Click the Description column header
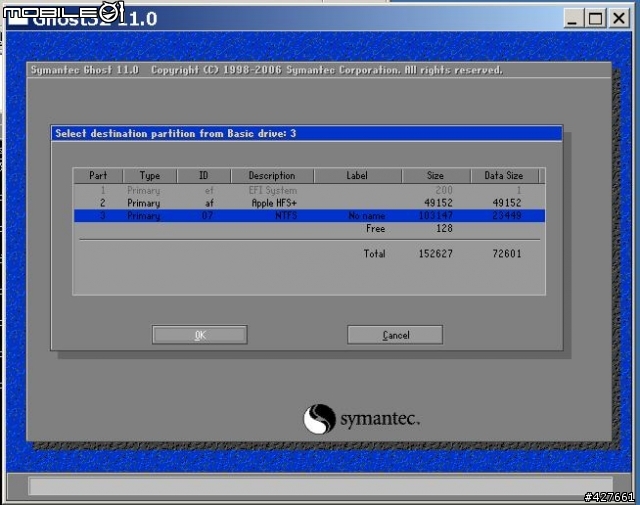640x505 pixels. 272,176
